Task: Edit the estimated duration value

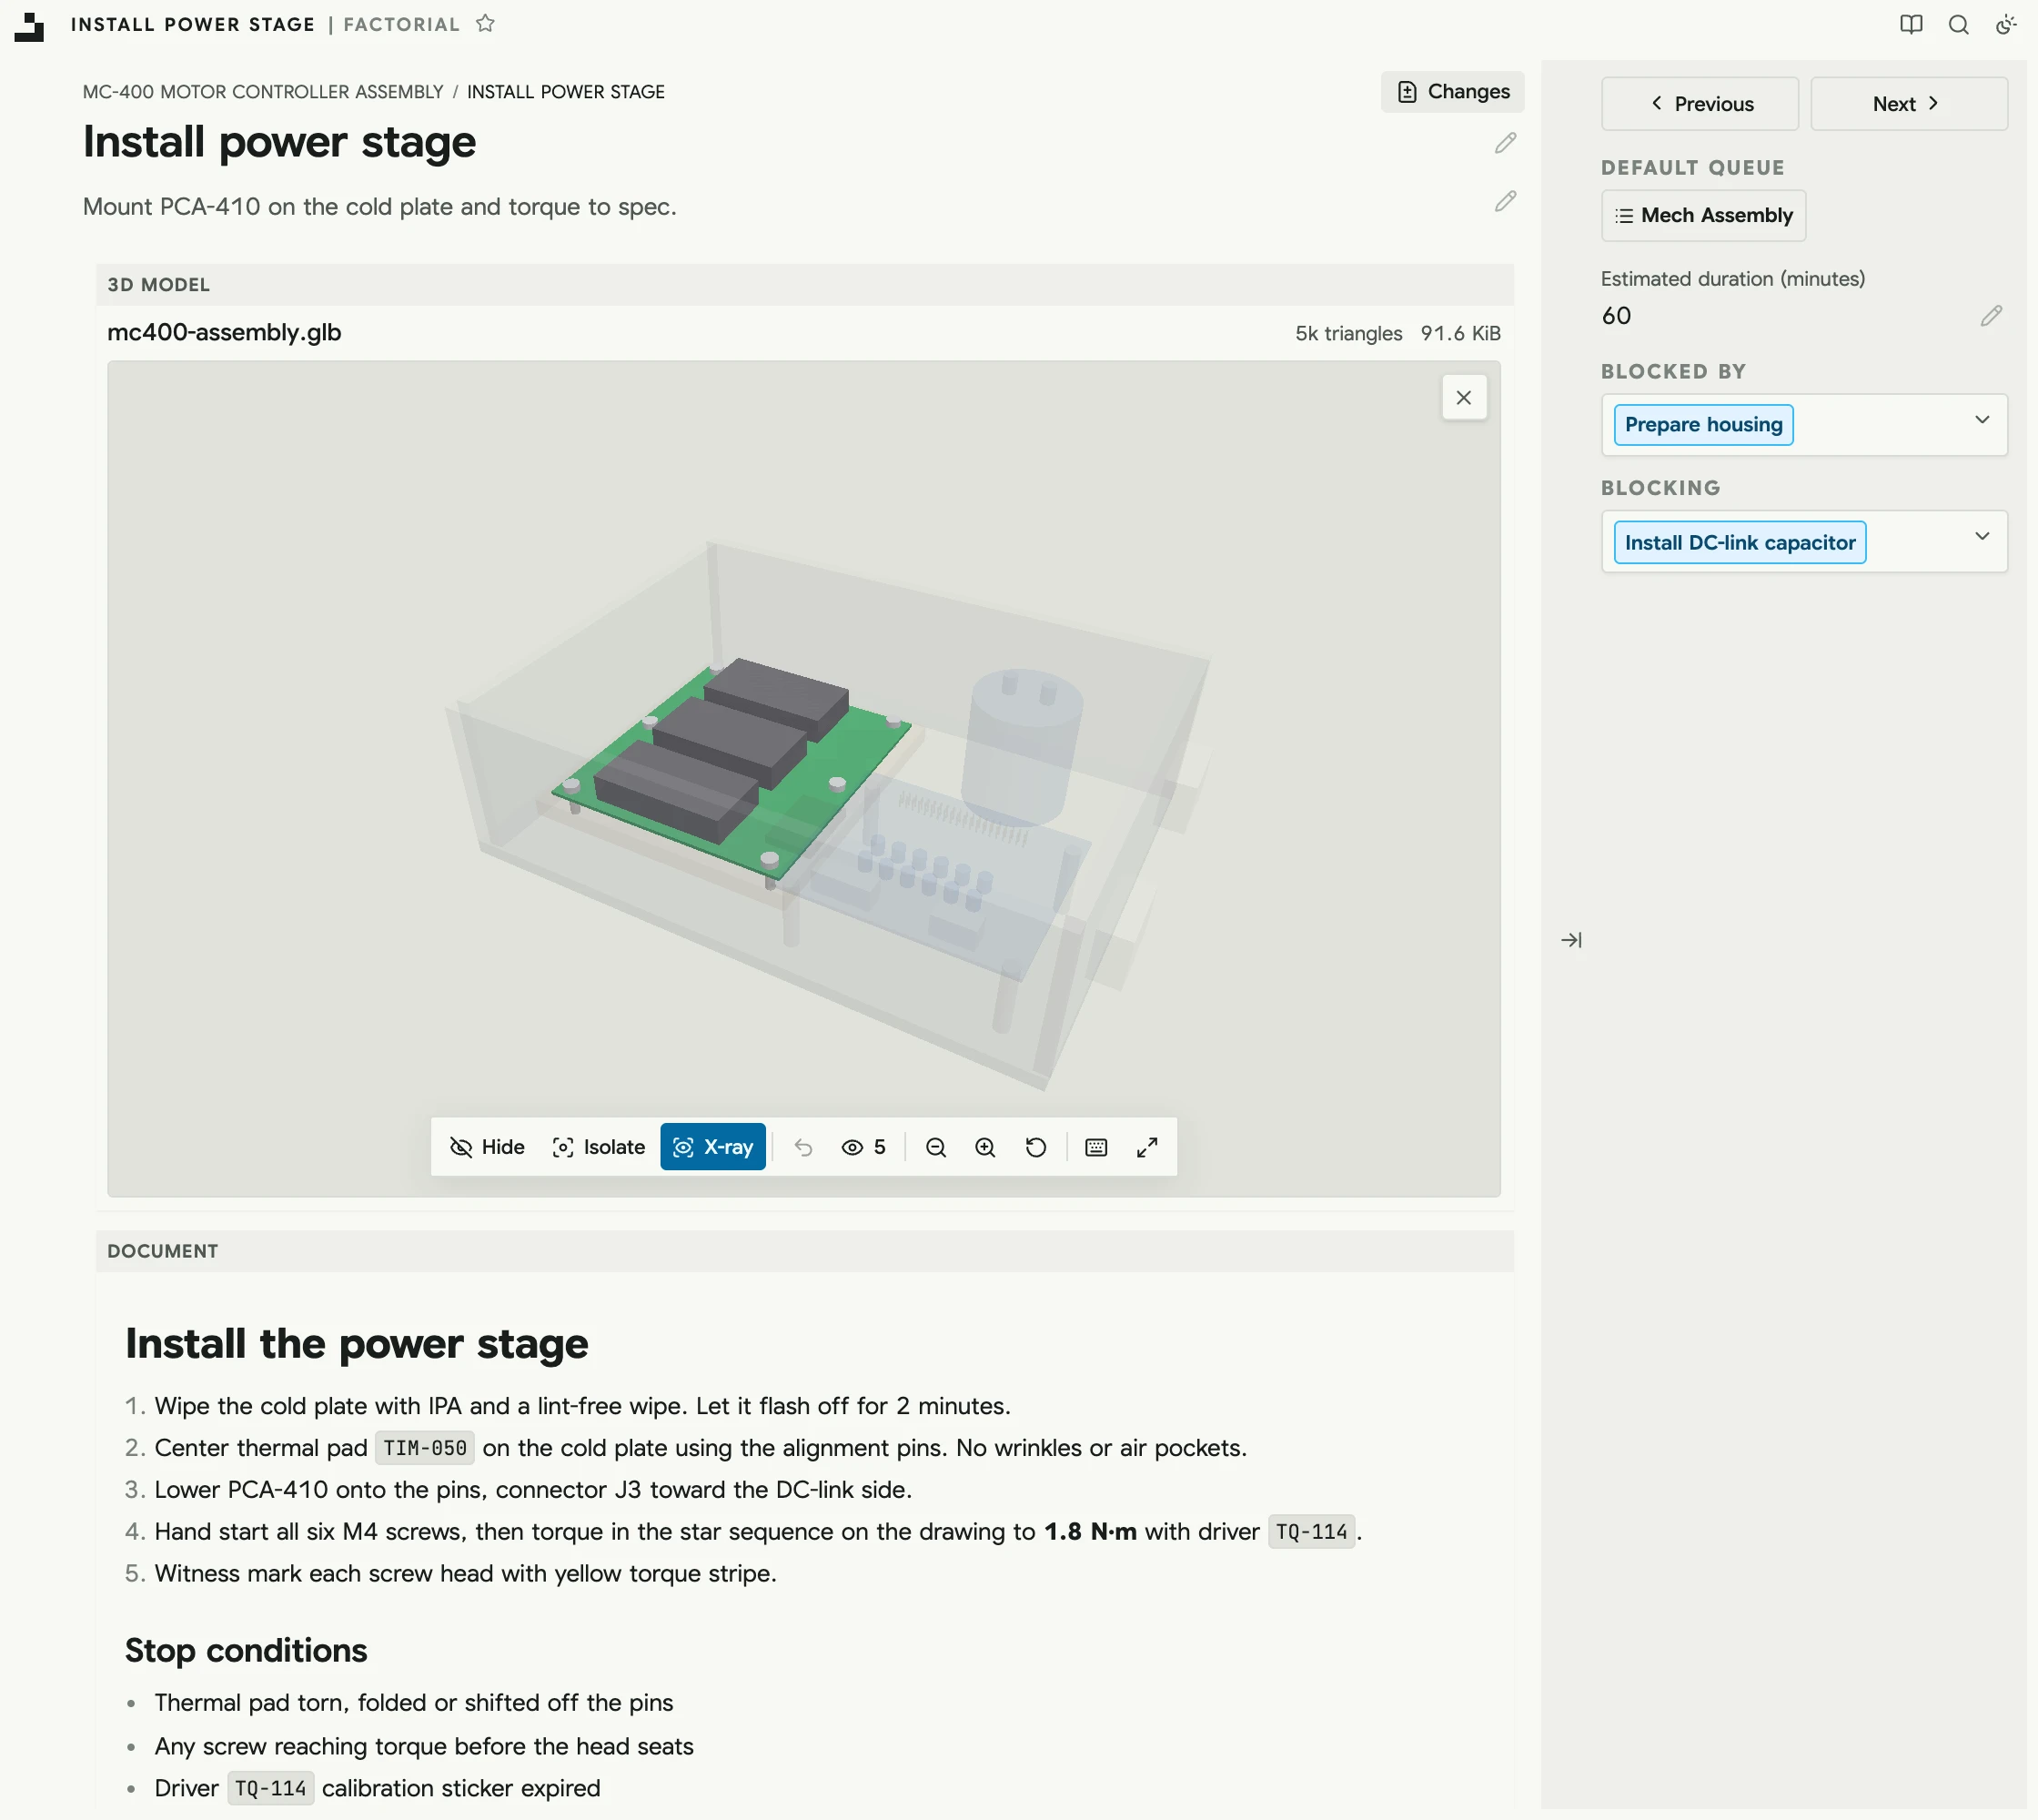Action: click(1991, 316)
